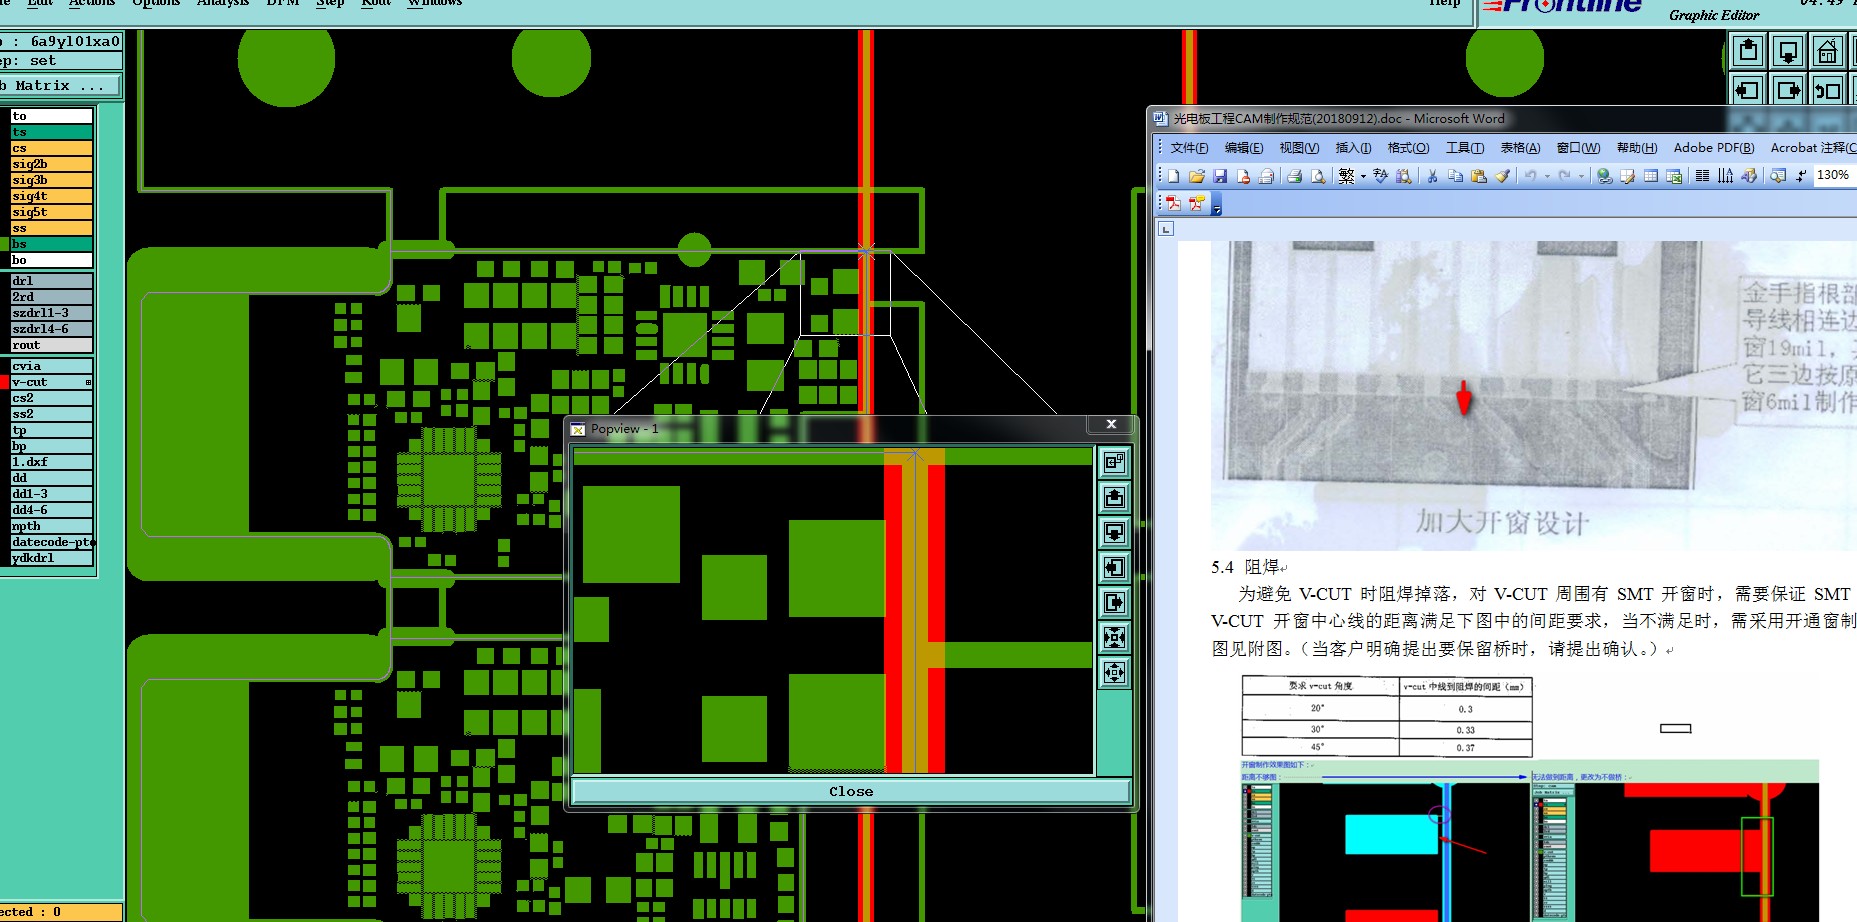Click Undo arrow icon in Word toolbar
1857x922 pixels.
click(1530, 176)
